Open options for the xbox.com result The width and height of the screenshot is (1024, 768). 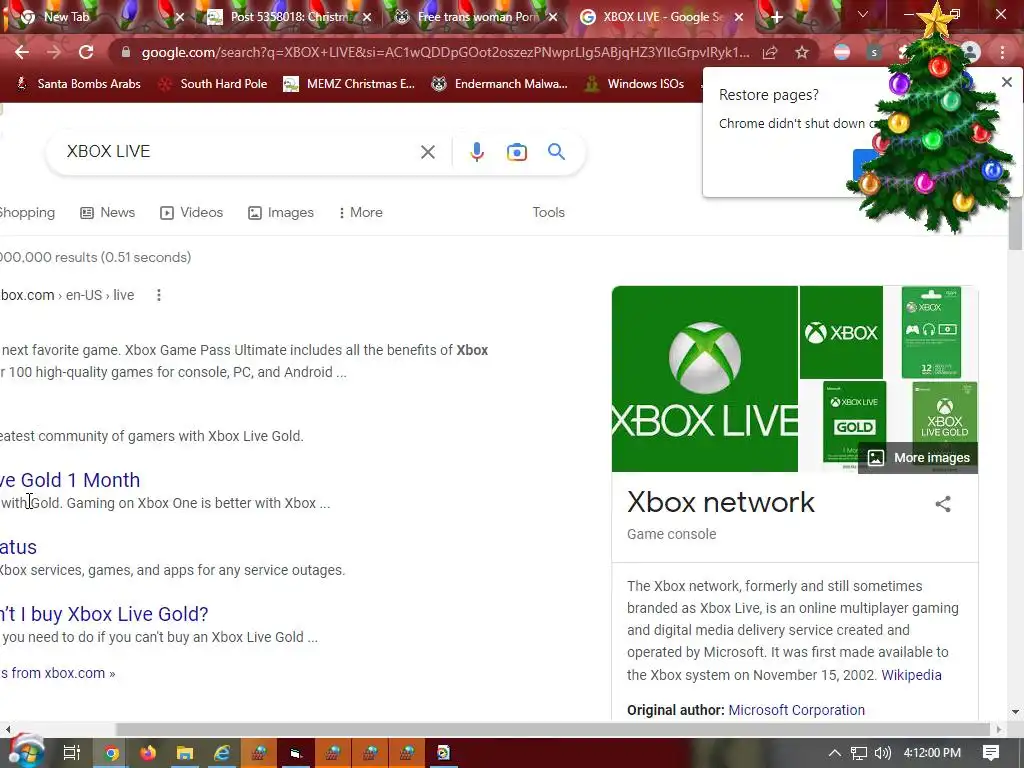click(x=159, y=295)
